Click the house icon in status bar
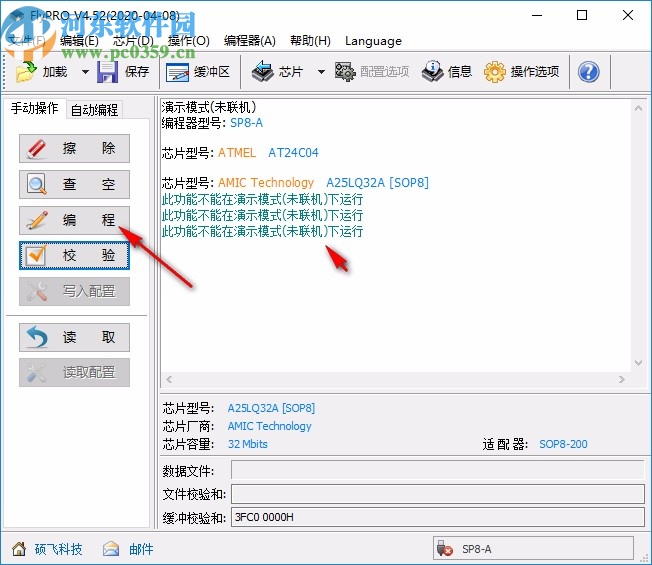The height and width of the screenshot is (565, 652). [19, 549]
